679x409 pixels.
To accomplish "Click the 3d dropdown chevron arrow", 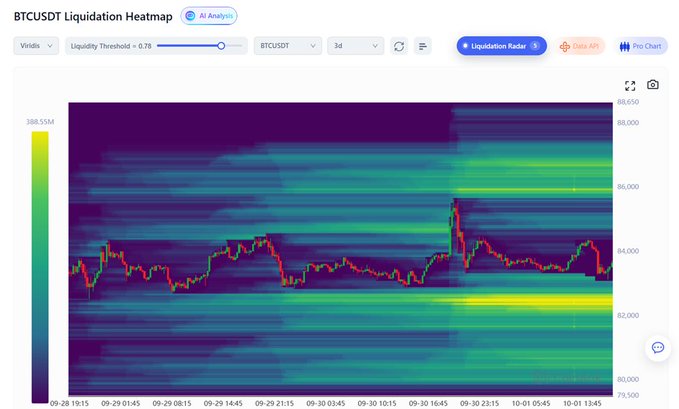I will (375, 46).
